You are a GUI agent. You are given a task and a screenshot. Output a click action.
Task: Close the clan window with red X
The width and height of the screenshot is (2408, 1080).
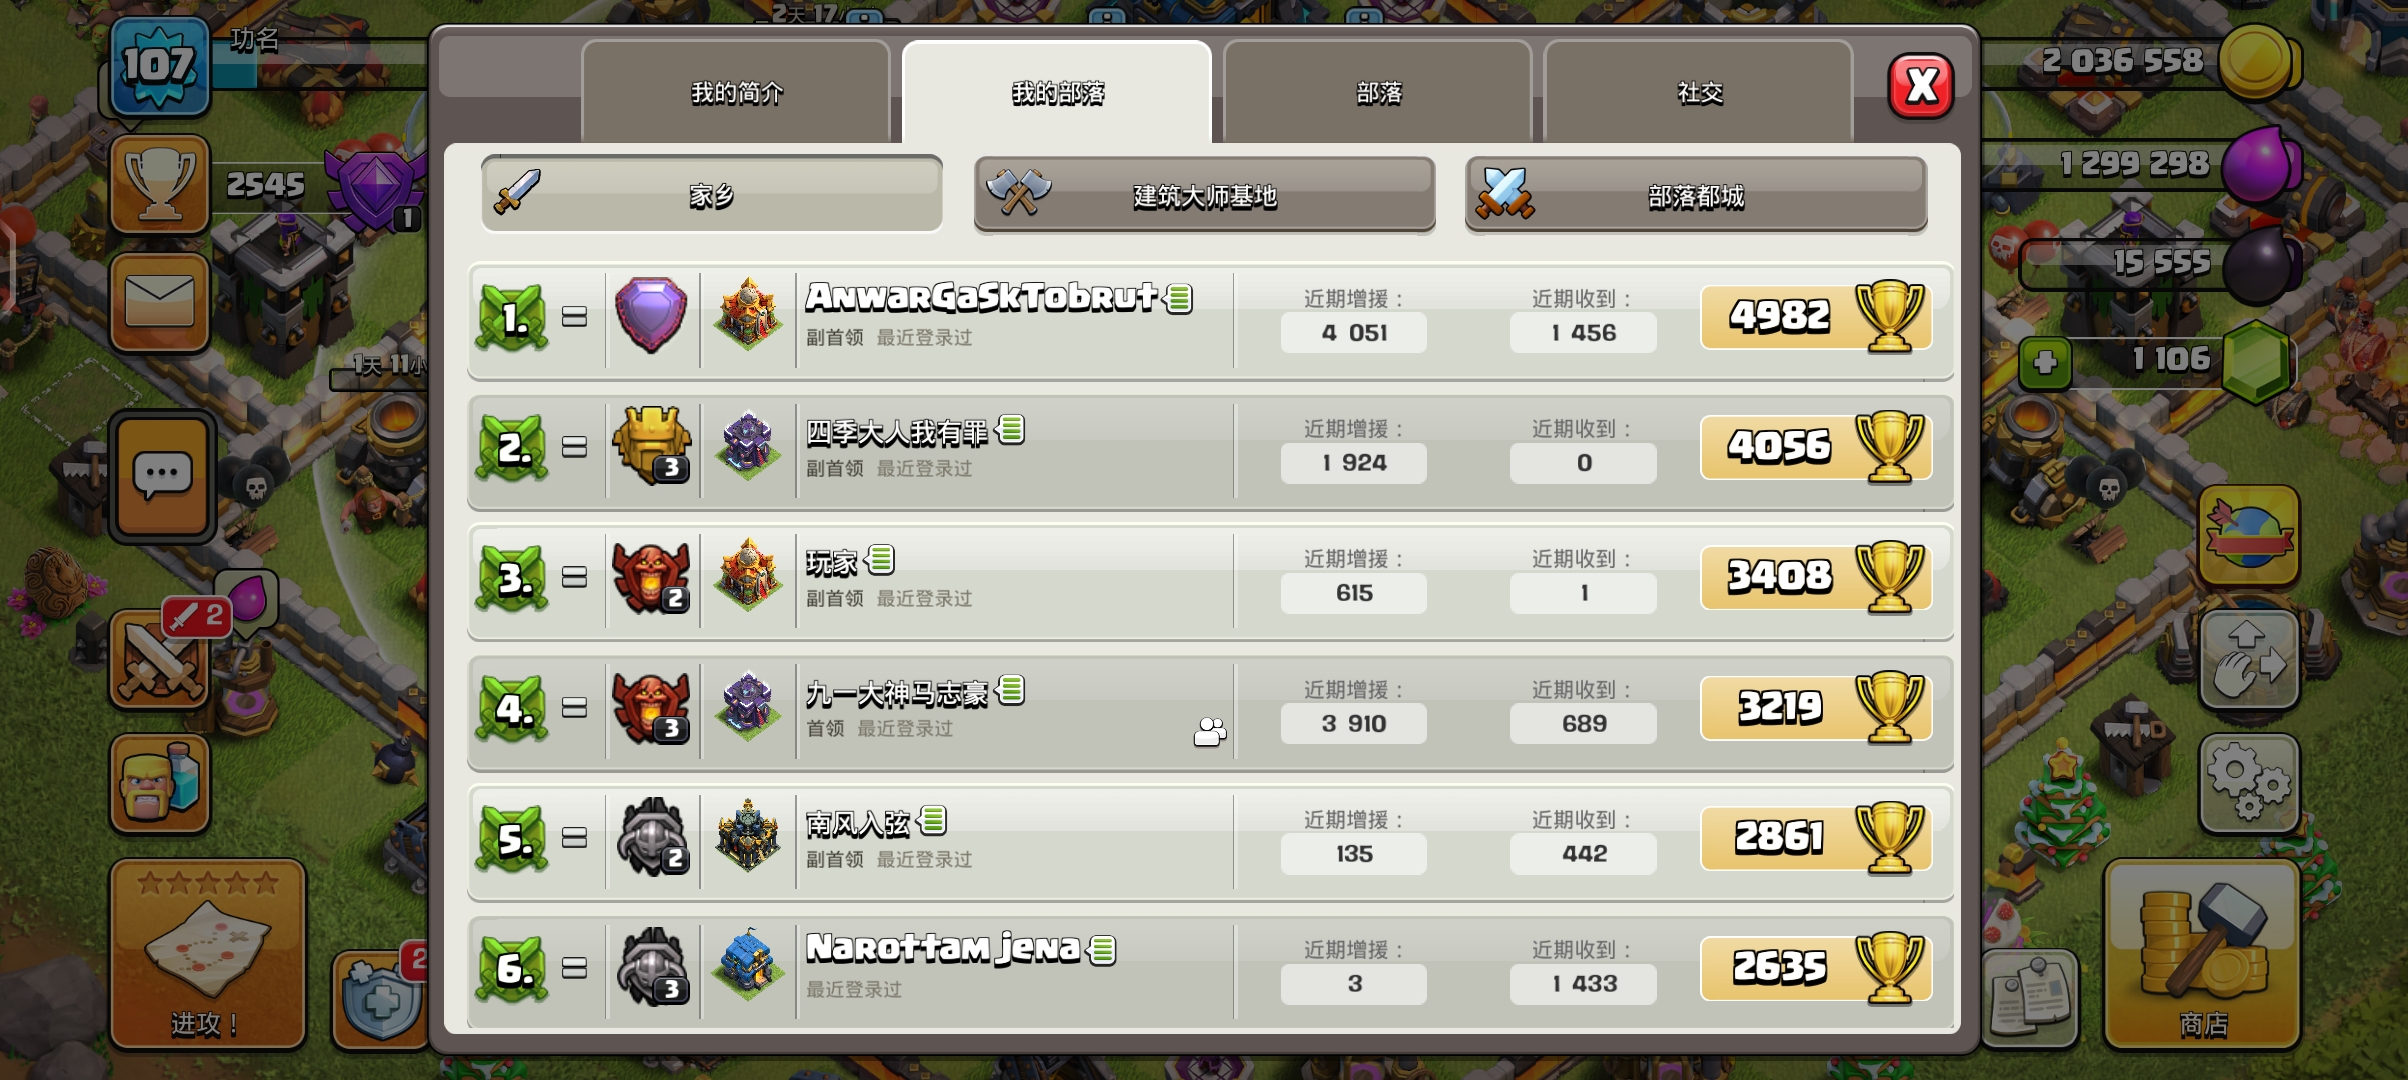click(1920, 86)
